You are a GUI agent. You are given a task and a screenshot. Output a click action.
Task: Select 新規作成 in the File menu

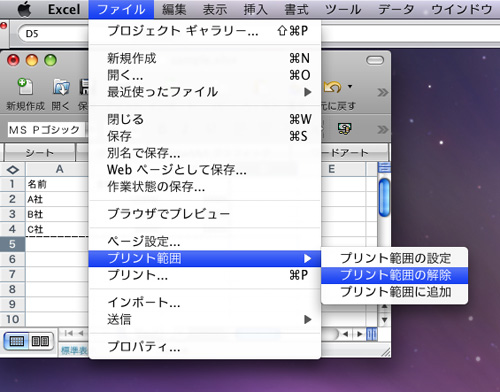tap(205, 58)
